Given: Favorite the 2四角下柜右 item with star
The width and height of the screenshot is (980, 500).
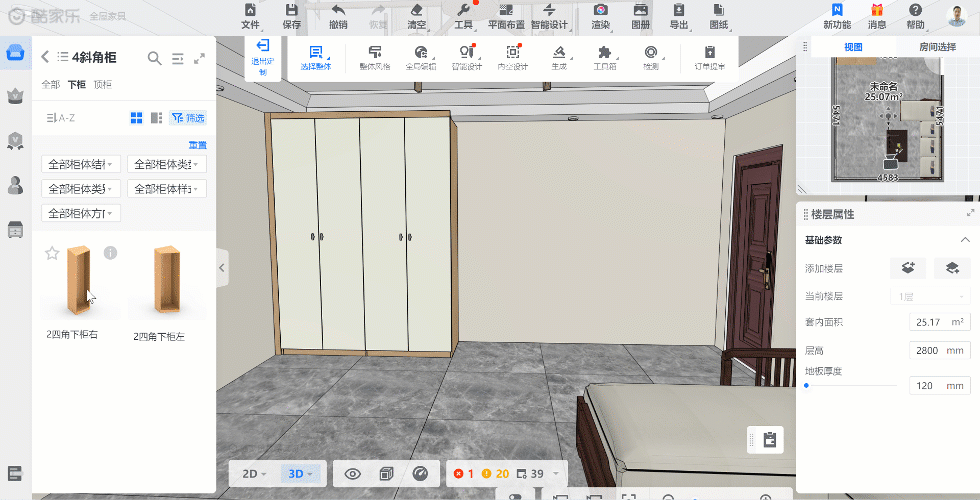Looking at the screenshot, I should [x=52, y=253].
